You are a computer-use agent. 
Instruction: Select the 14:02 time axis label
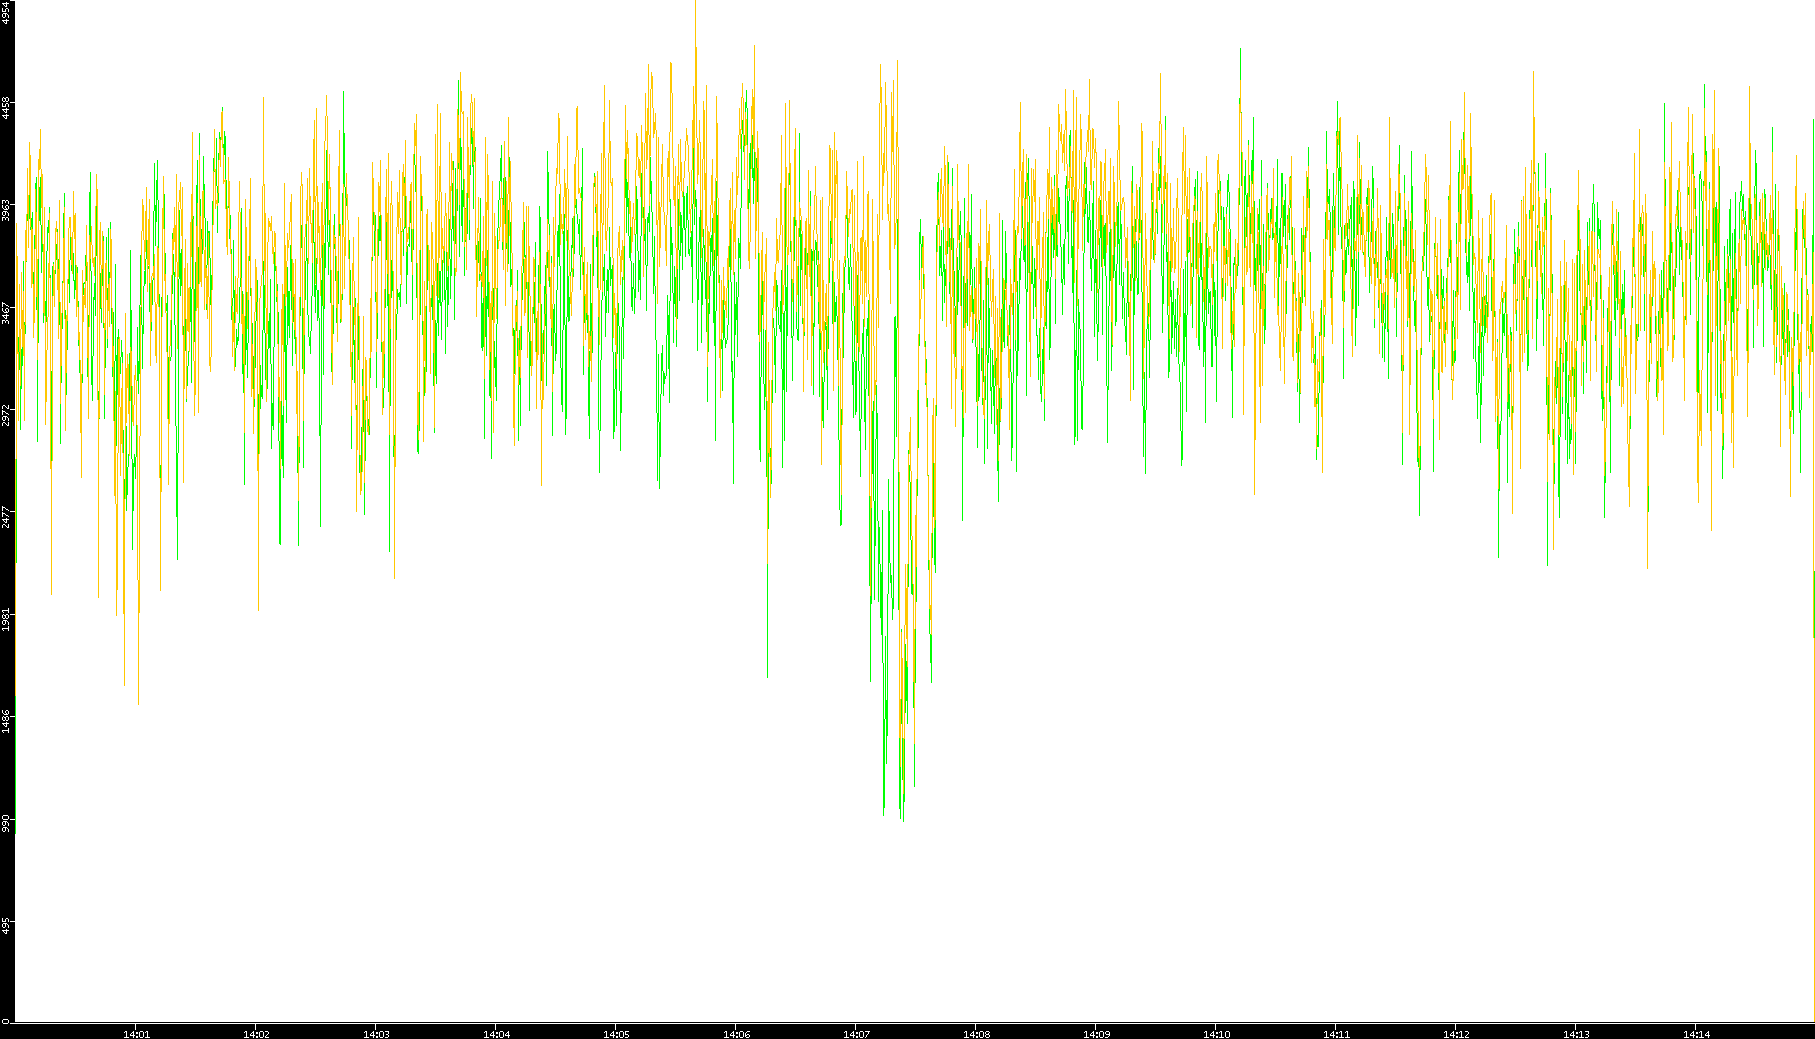tap(256, 1034)
